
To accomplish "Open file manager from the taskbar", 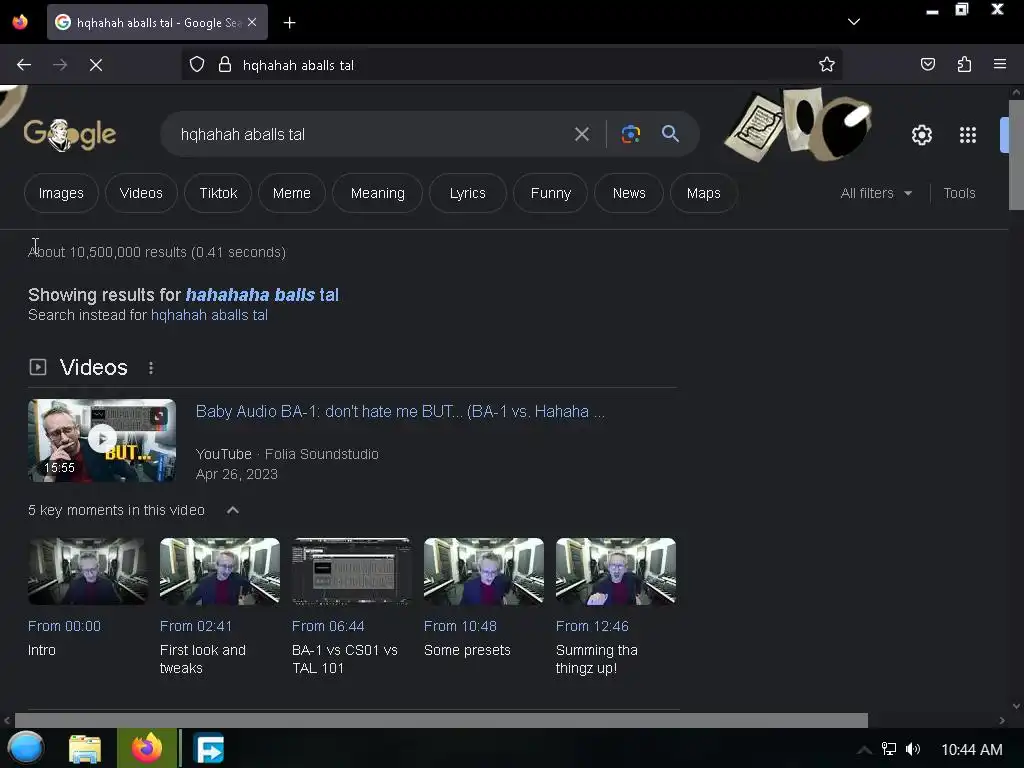I will tap(85, 749).
